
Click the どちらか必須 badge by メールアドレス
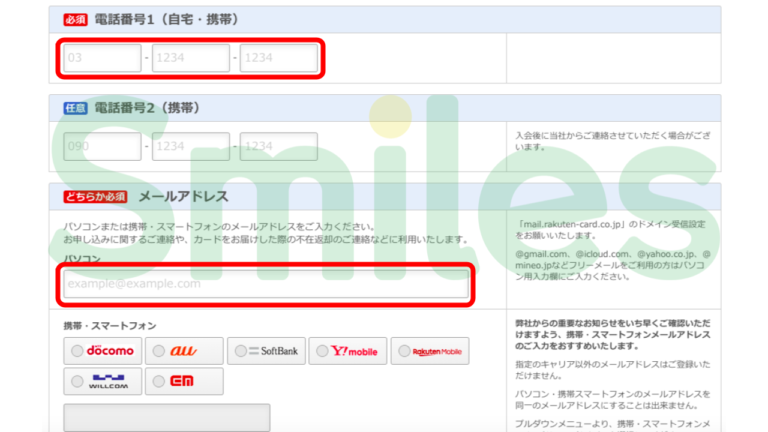pyautogui.click(x=96, y=197)
